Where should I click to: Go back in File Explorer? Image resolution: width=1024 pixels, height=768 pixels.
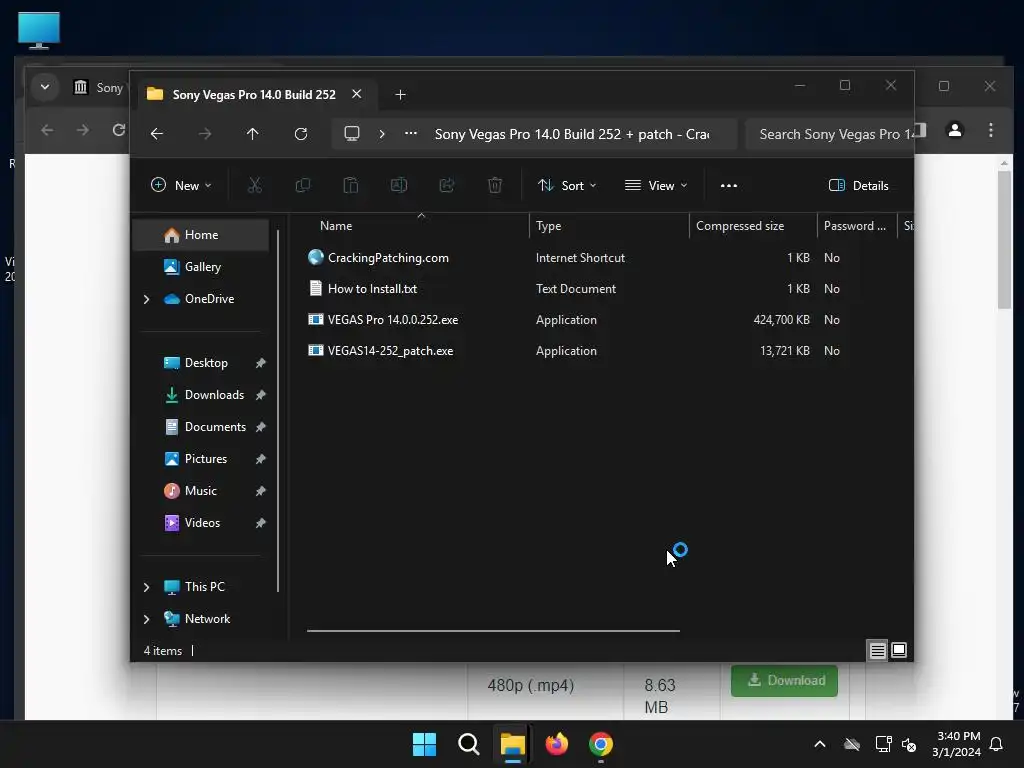(157, 134)
